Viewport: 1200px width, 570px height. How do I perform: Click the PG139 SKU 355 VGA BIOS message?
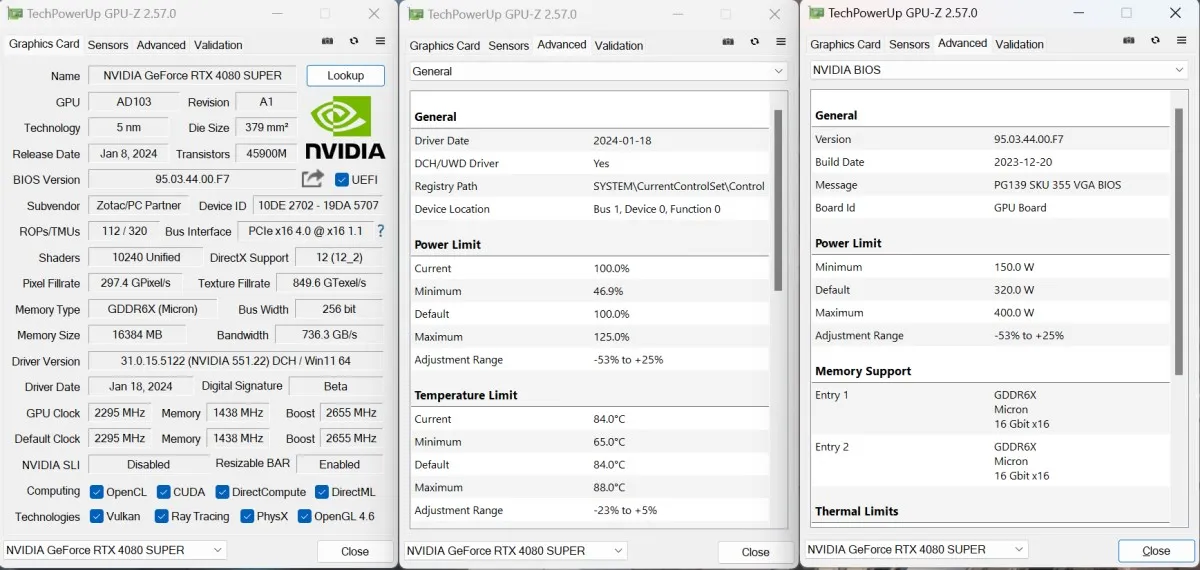pos(1058,185)
